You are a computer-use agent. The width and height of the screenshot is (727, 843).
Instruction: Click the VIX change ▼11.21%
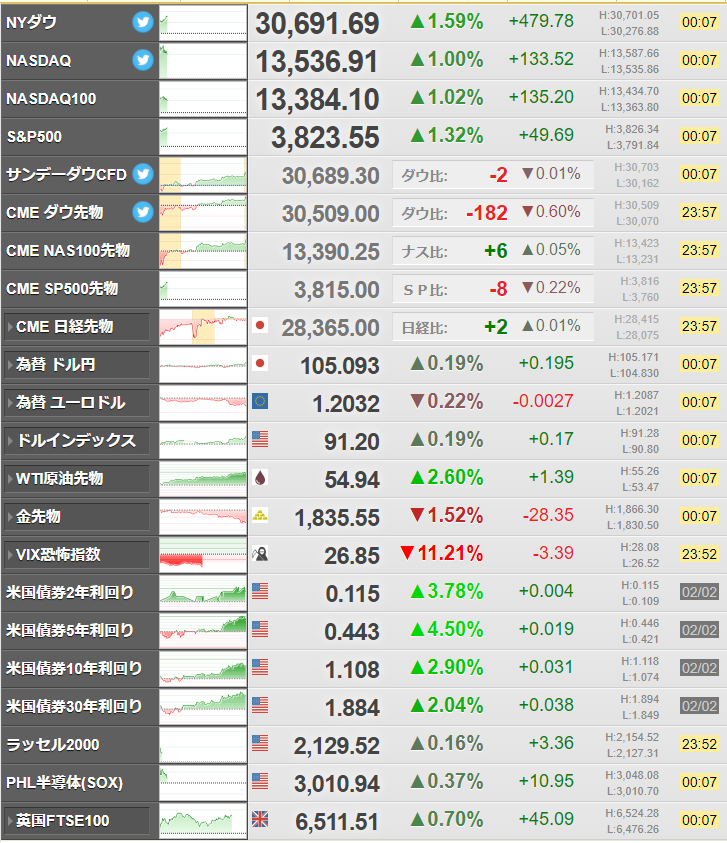click(x=441, y=553)
